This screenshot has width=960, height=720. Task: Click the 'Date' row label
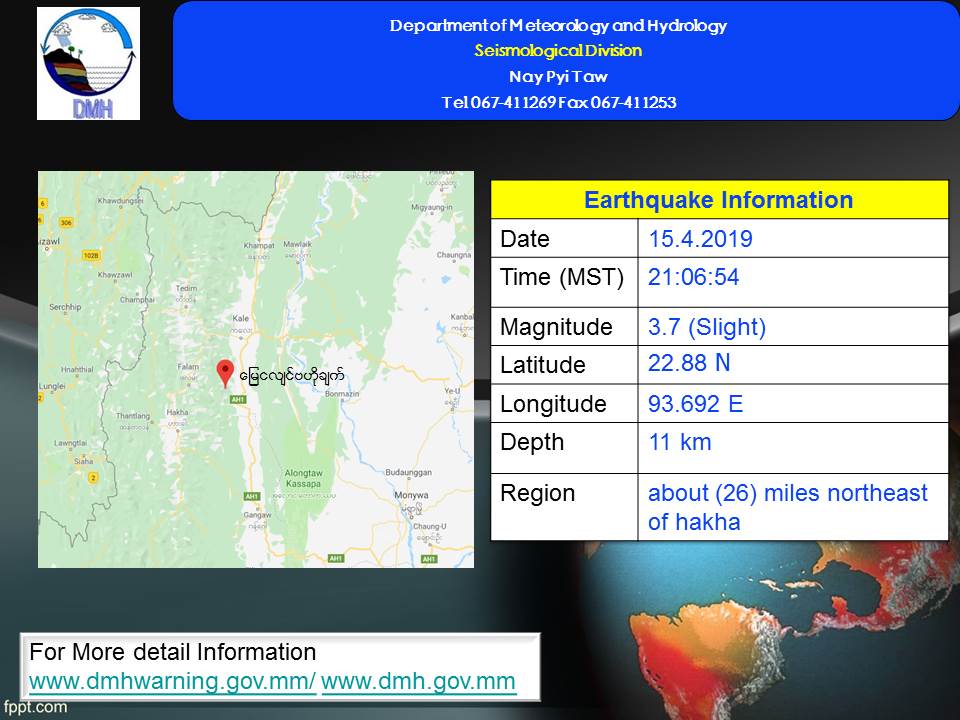(525, 239)
